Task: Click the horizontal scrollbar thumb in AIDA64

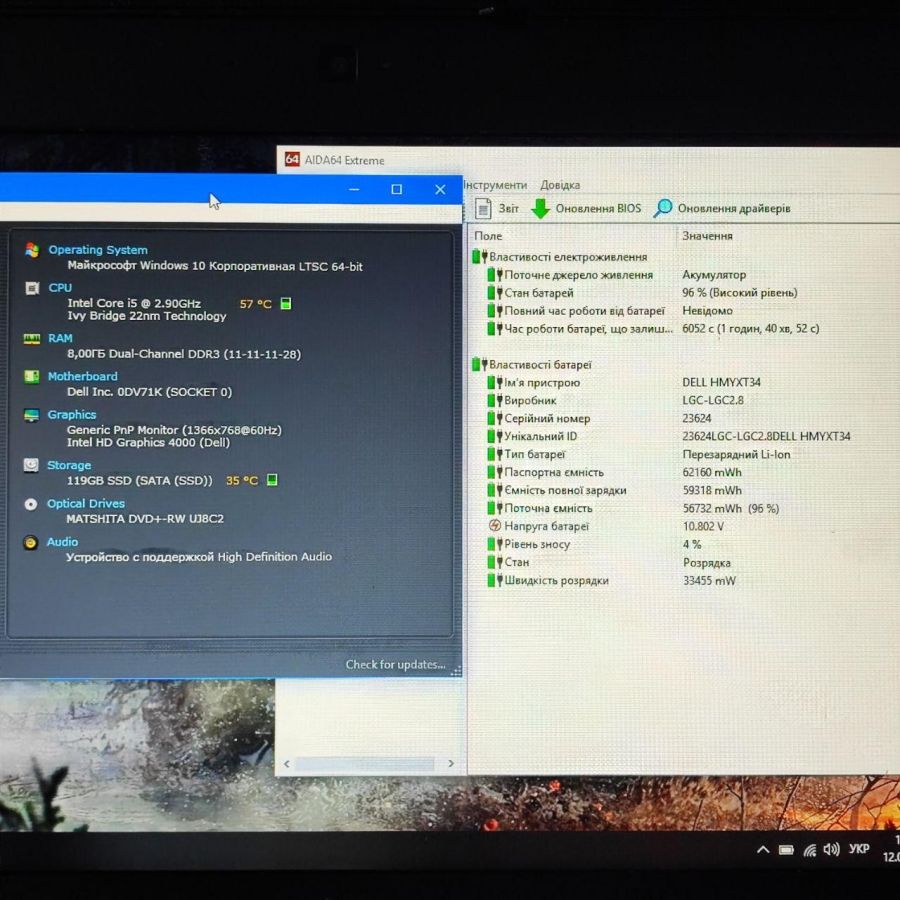Action: [x=365, y=763]
